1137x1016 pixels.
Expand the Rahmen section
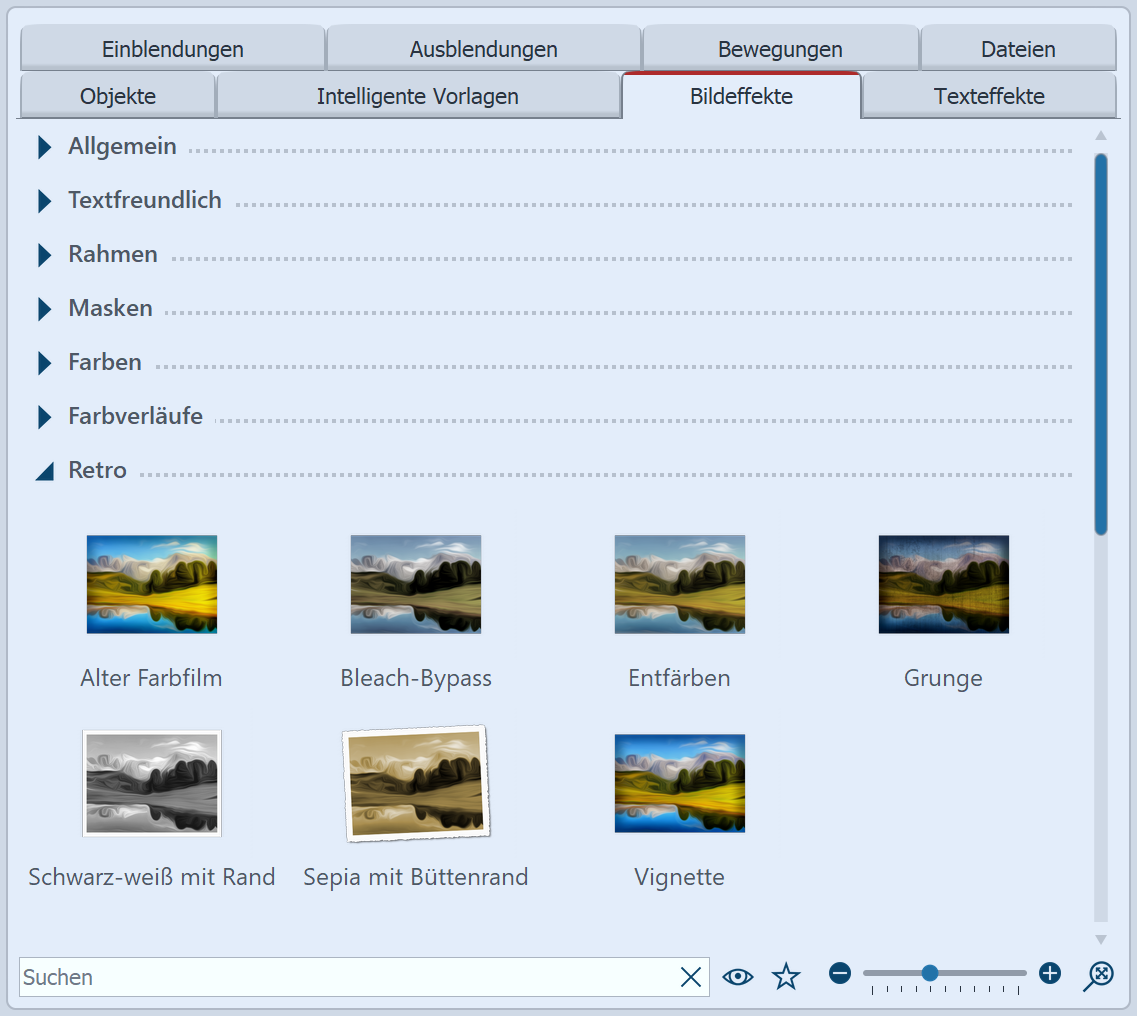[x=43, y=254]
